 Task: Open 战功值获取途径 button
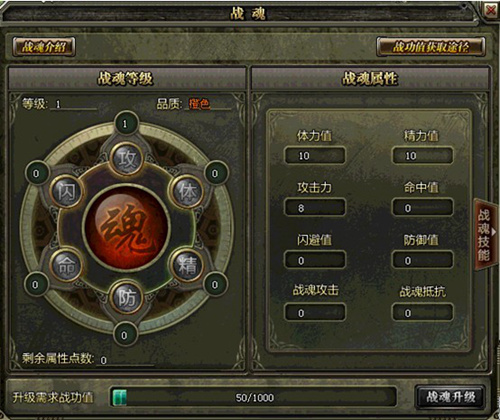pos(431,47)
